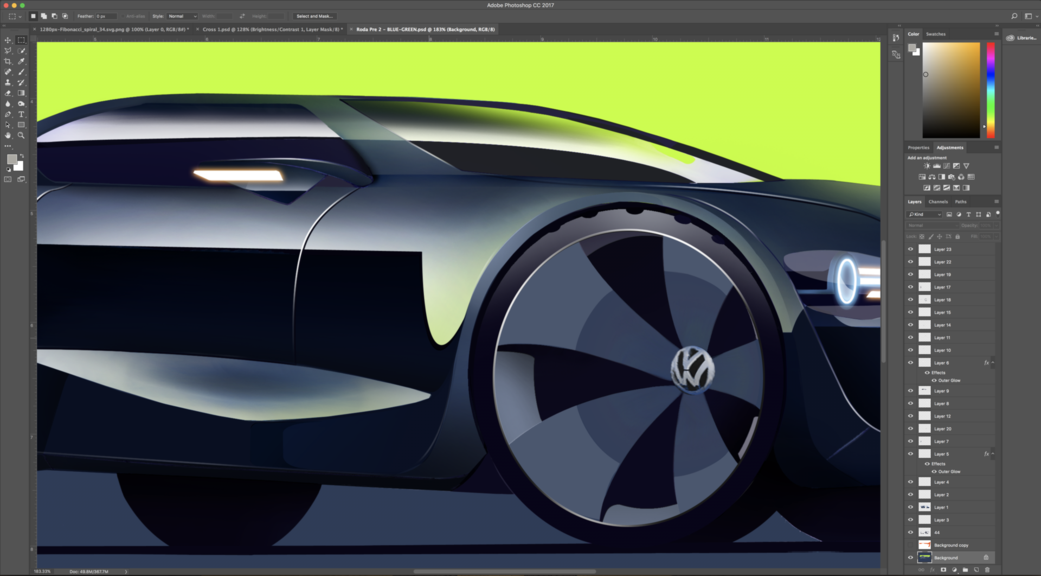Image resolution: width=1041 pixels, height=576 pixels.
Task: Hide Layer 9 via eye icon
Action: click(910, 391)
